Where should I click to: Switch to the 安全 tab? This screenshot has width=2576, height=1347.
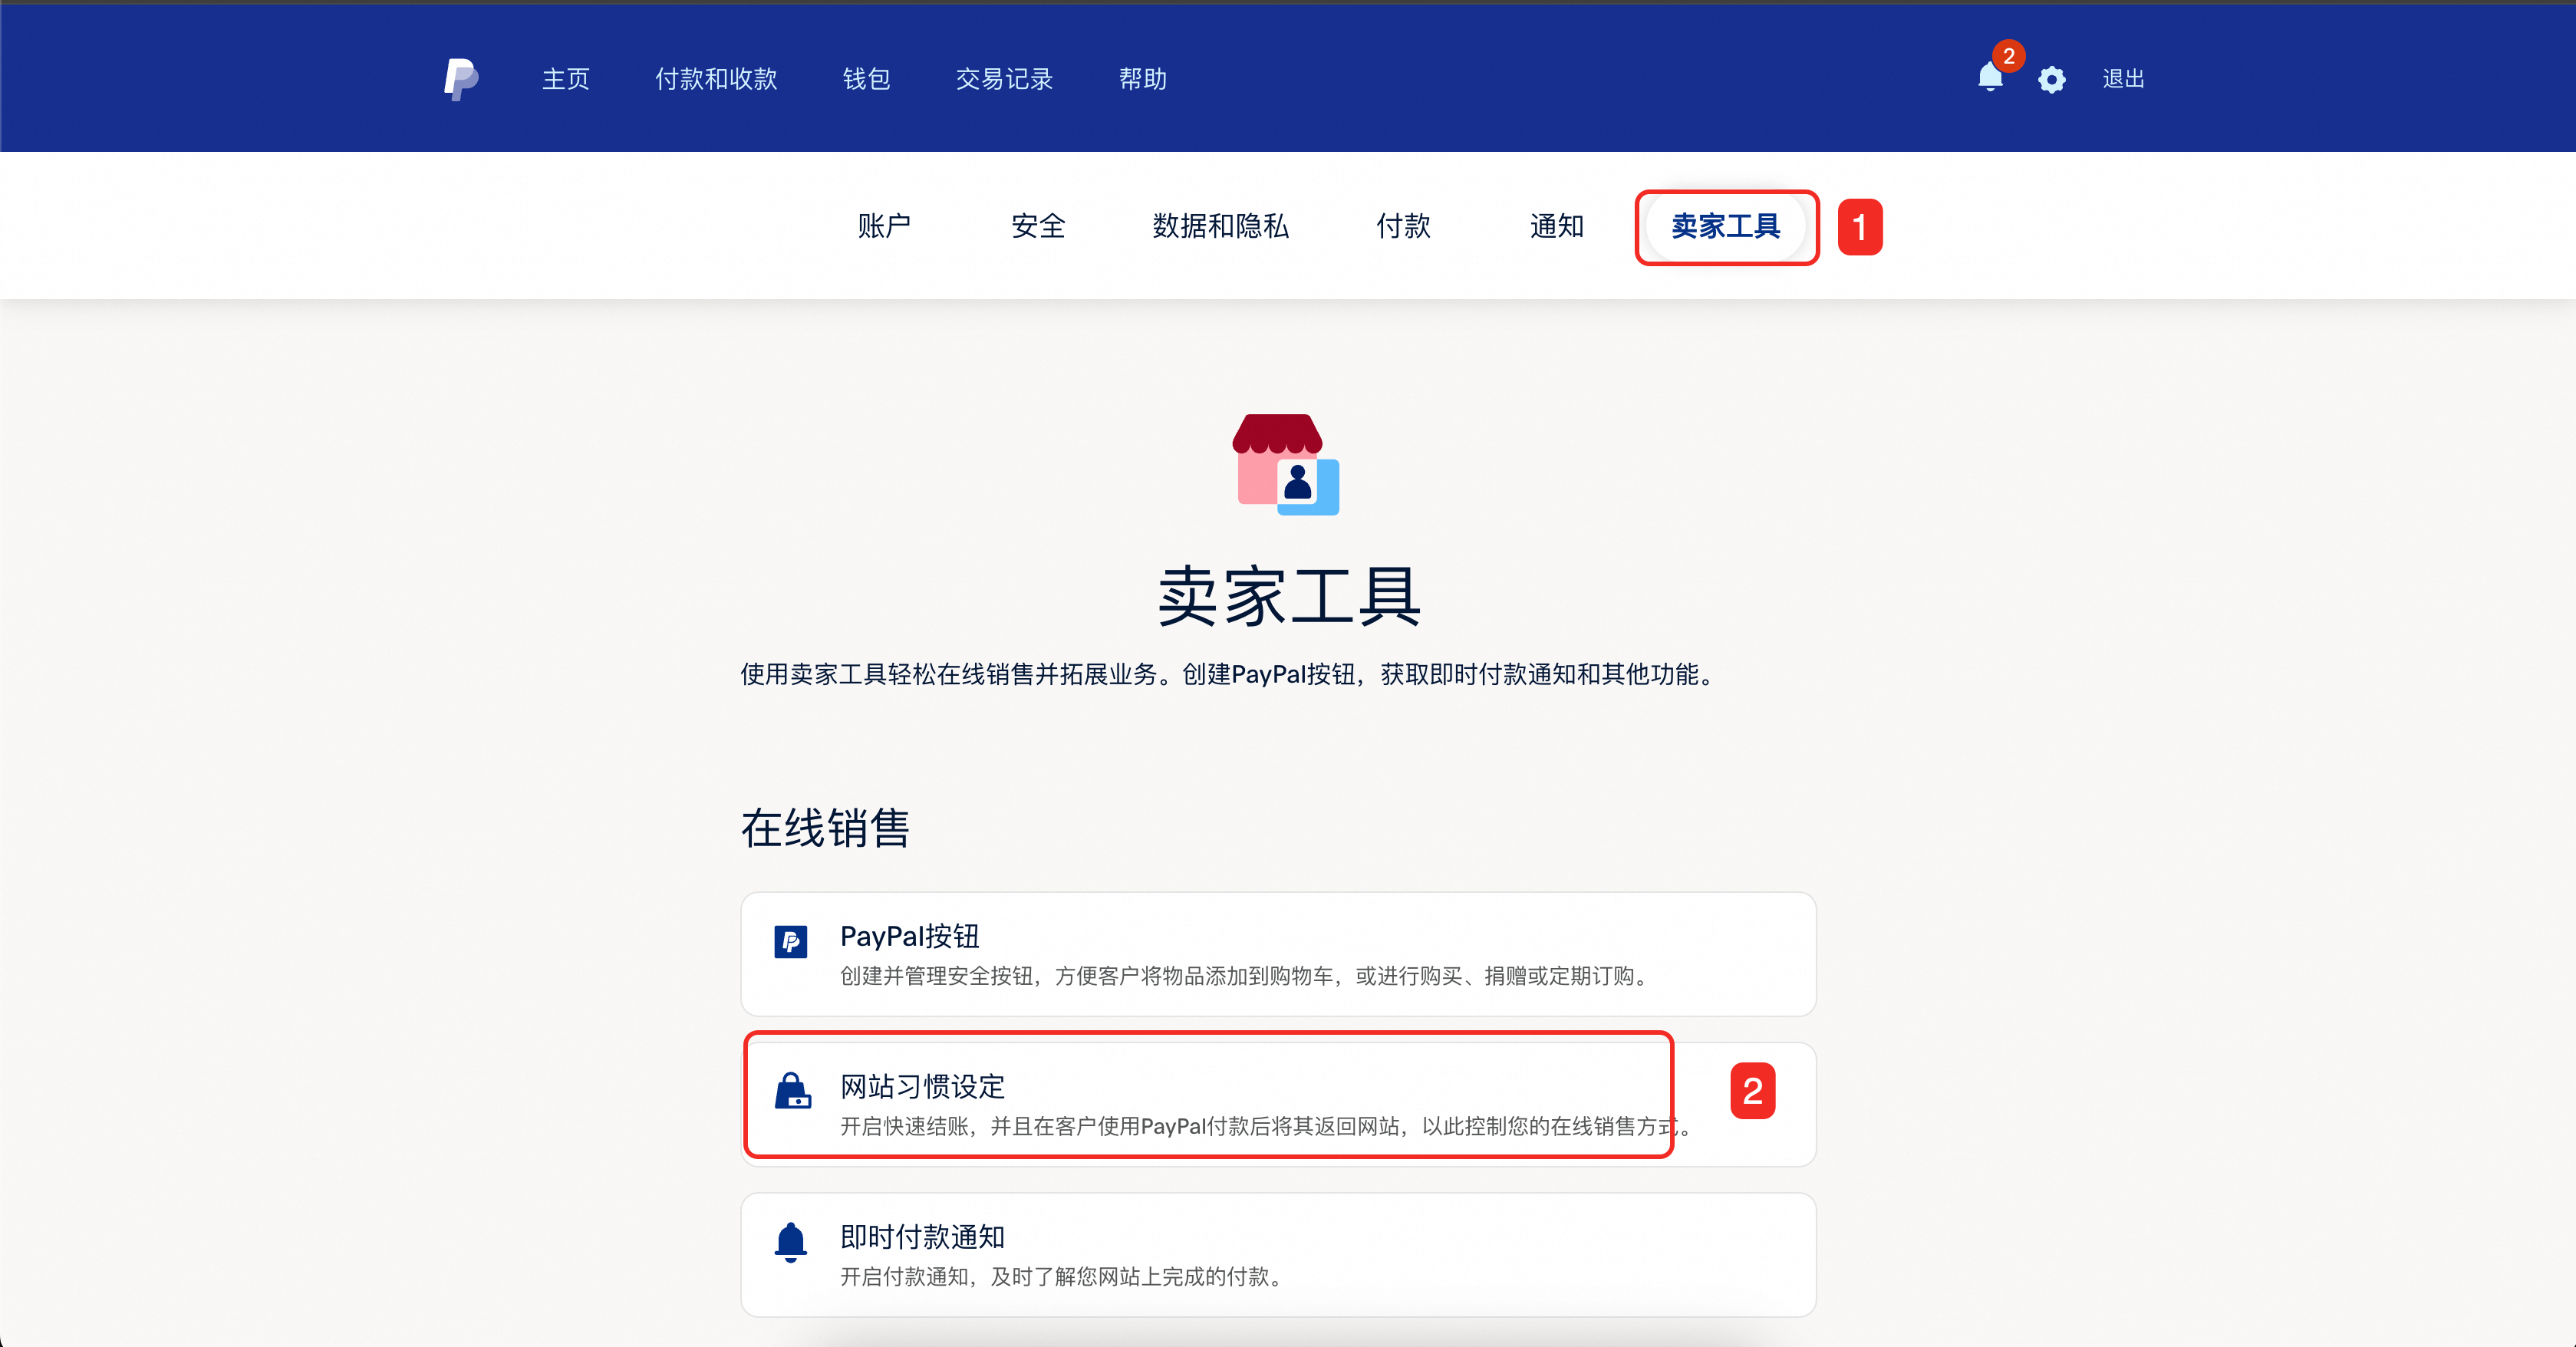[1038, 226]
